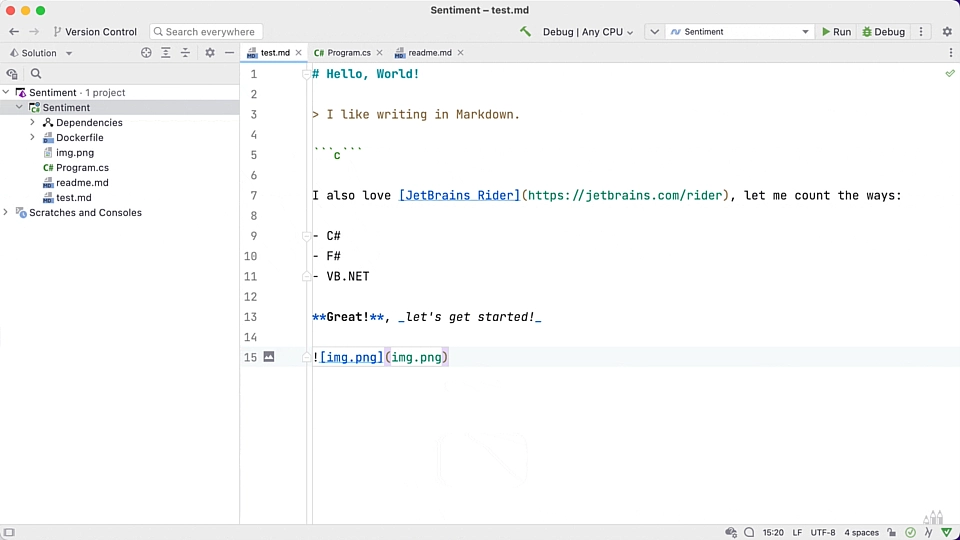Close the test.md tab
This screenshot has height=540, width=960.
tap(299, 53)
